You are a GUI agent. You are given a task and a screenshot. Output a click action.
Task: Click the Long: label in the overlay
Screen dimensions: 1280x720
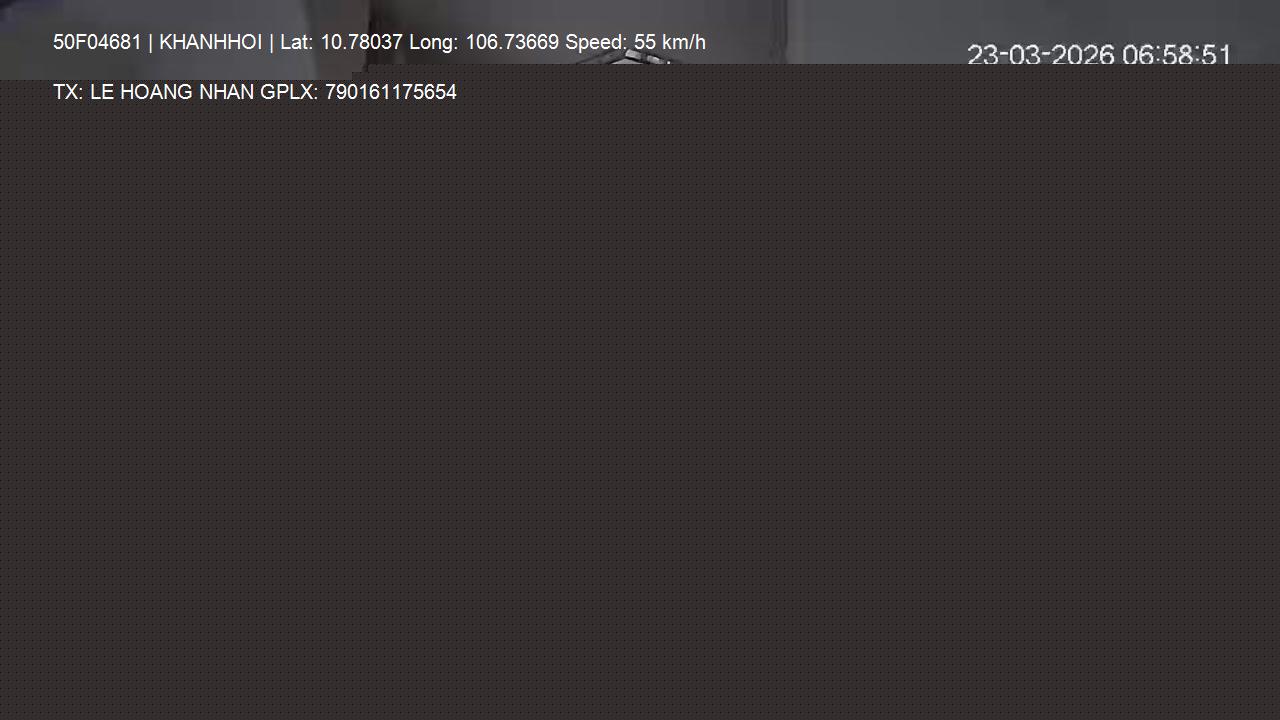434,42
